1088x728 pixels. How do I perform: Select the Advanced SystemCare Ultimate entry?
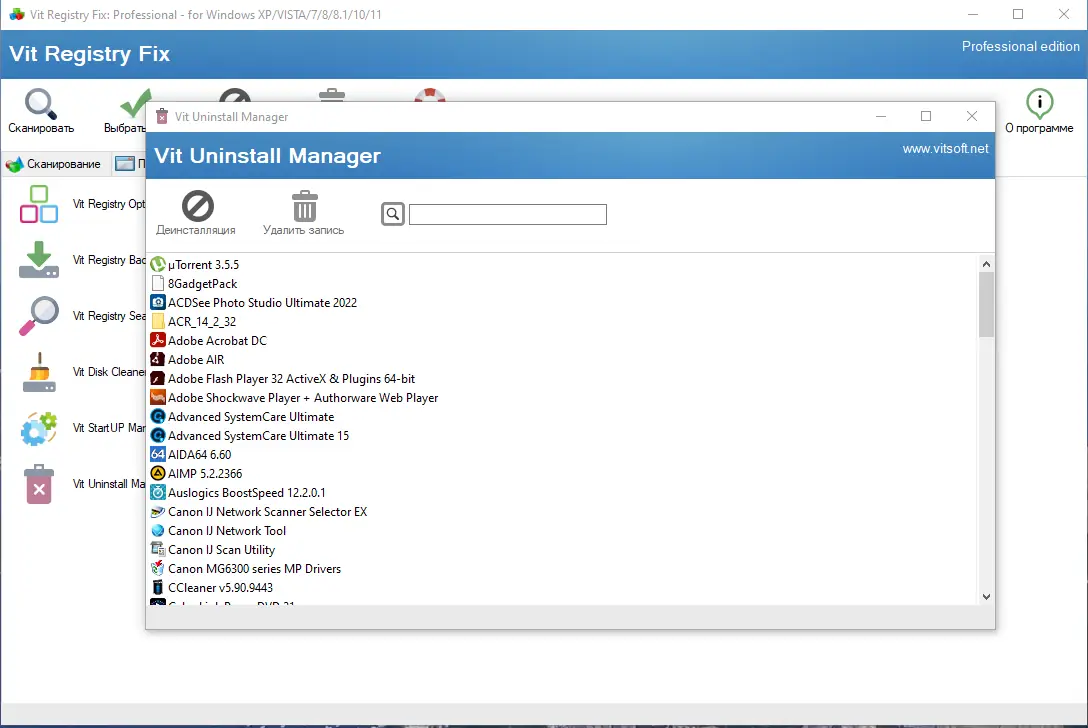pyautogui.click(x=251, y=417)
